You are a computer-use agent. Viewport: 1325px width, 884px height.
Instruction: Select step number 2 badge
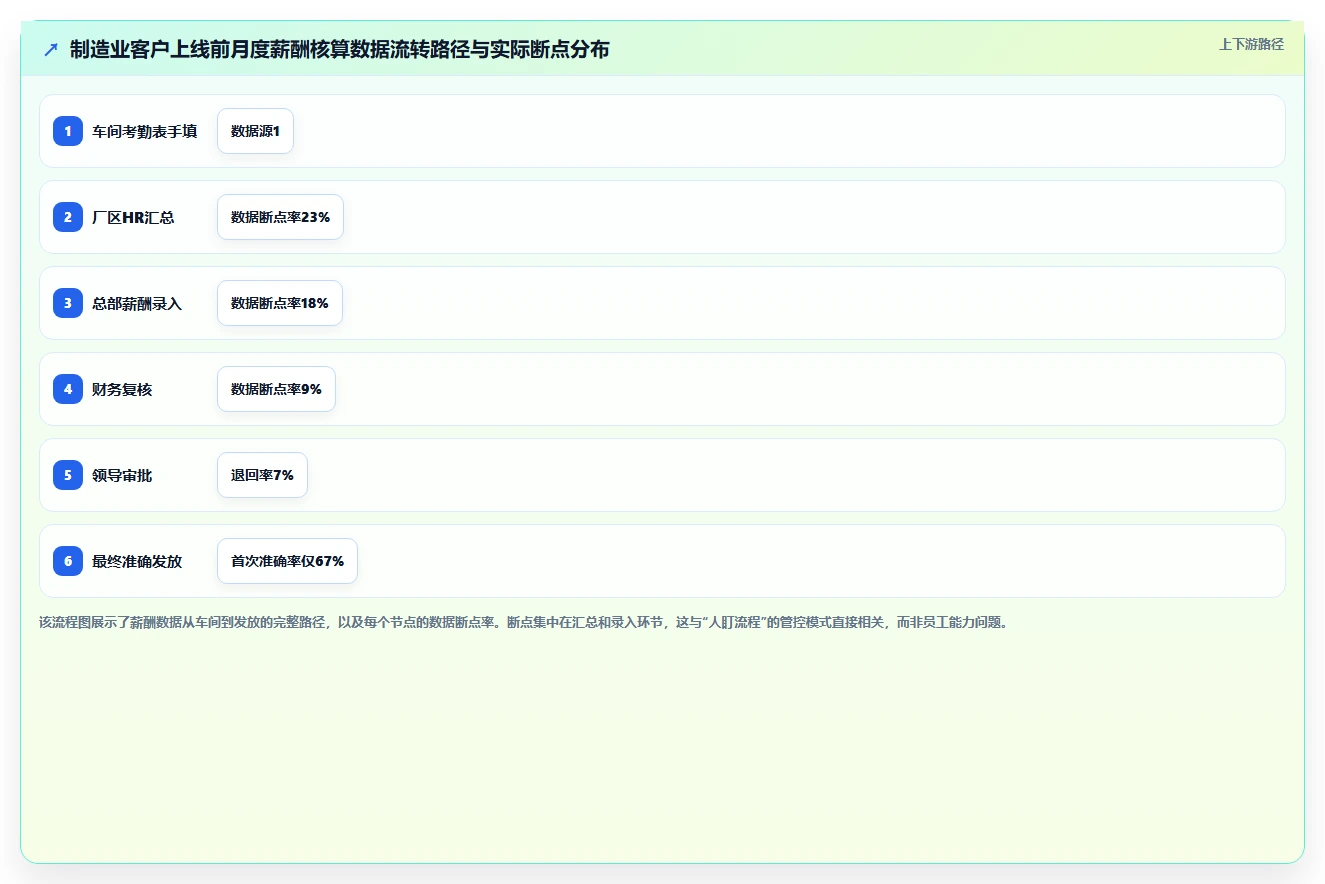click(68, 217)
